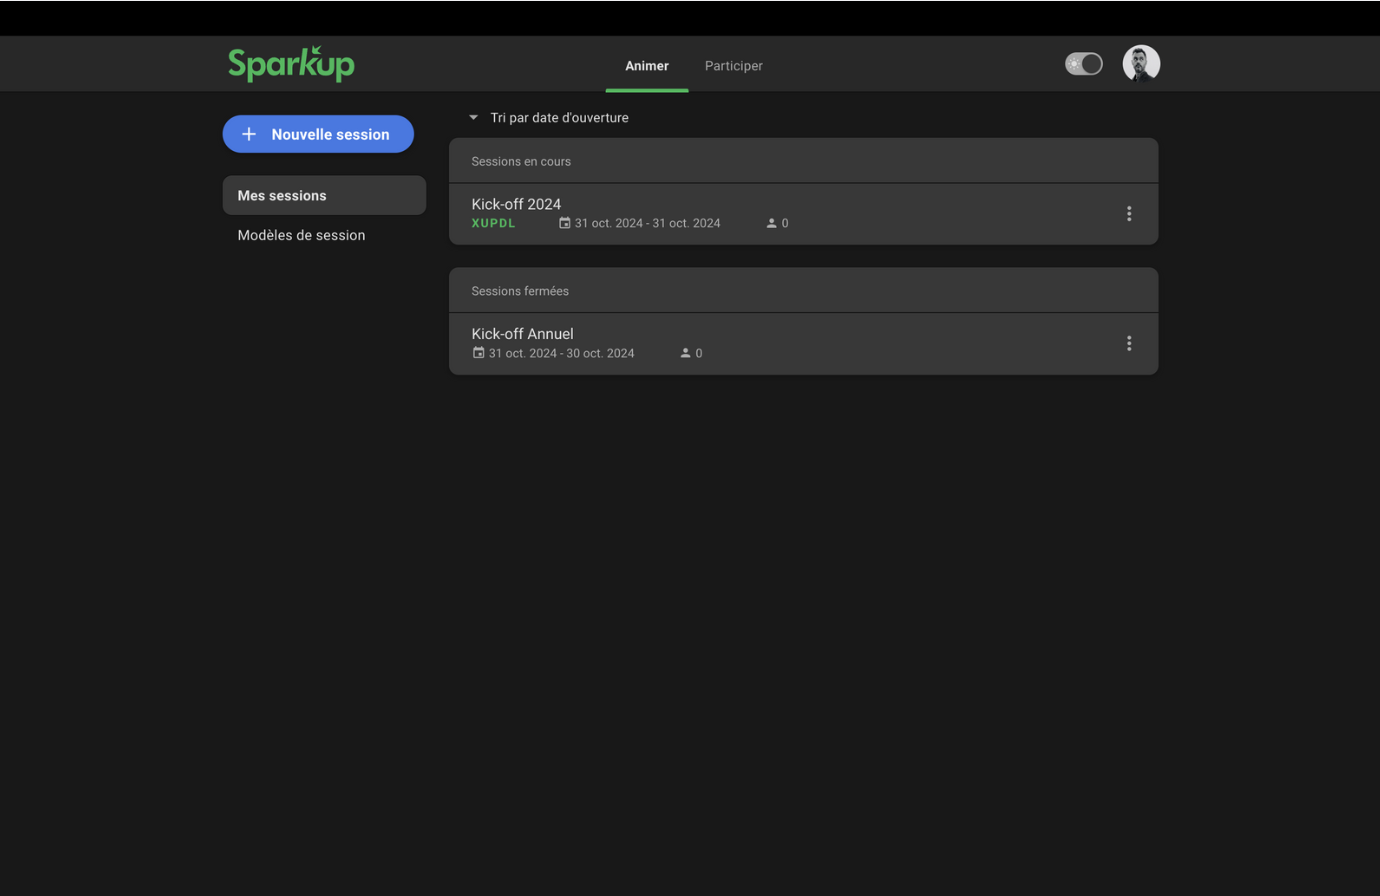Click the Sparkup logo
The image size is (1380, 896).
291,64
